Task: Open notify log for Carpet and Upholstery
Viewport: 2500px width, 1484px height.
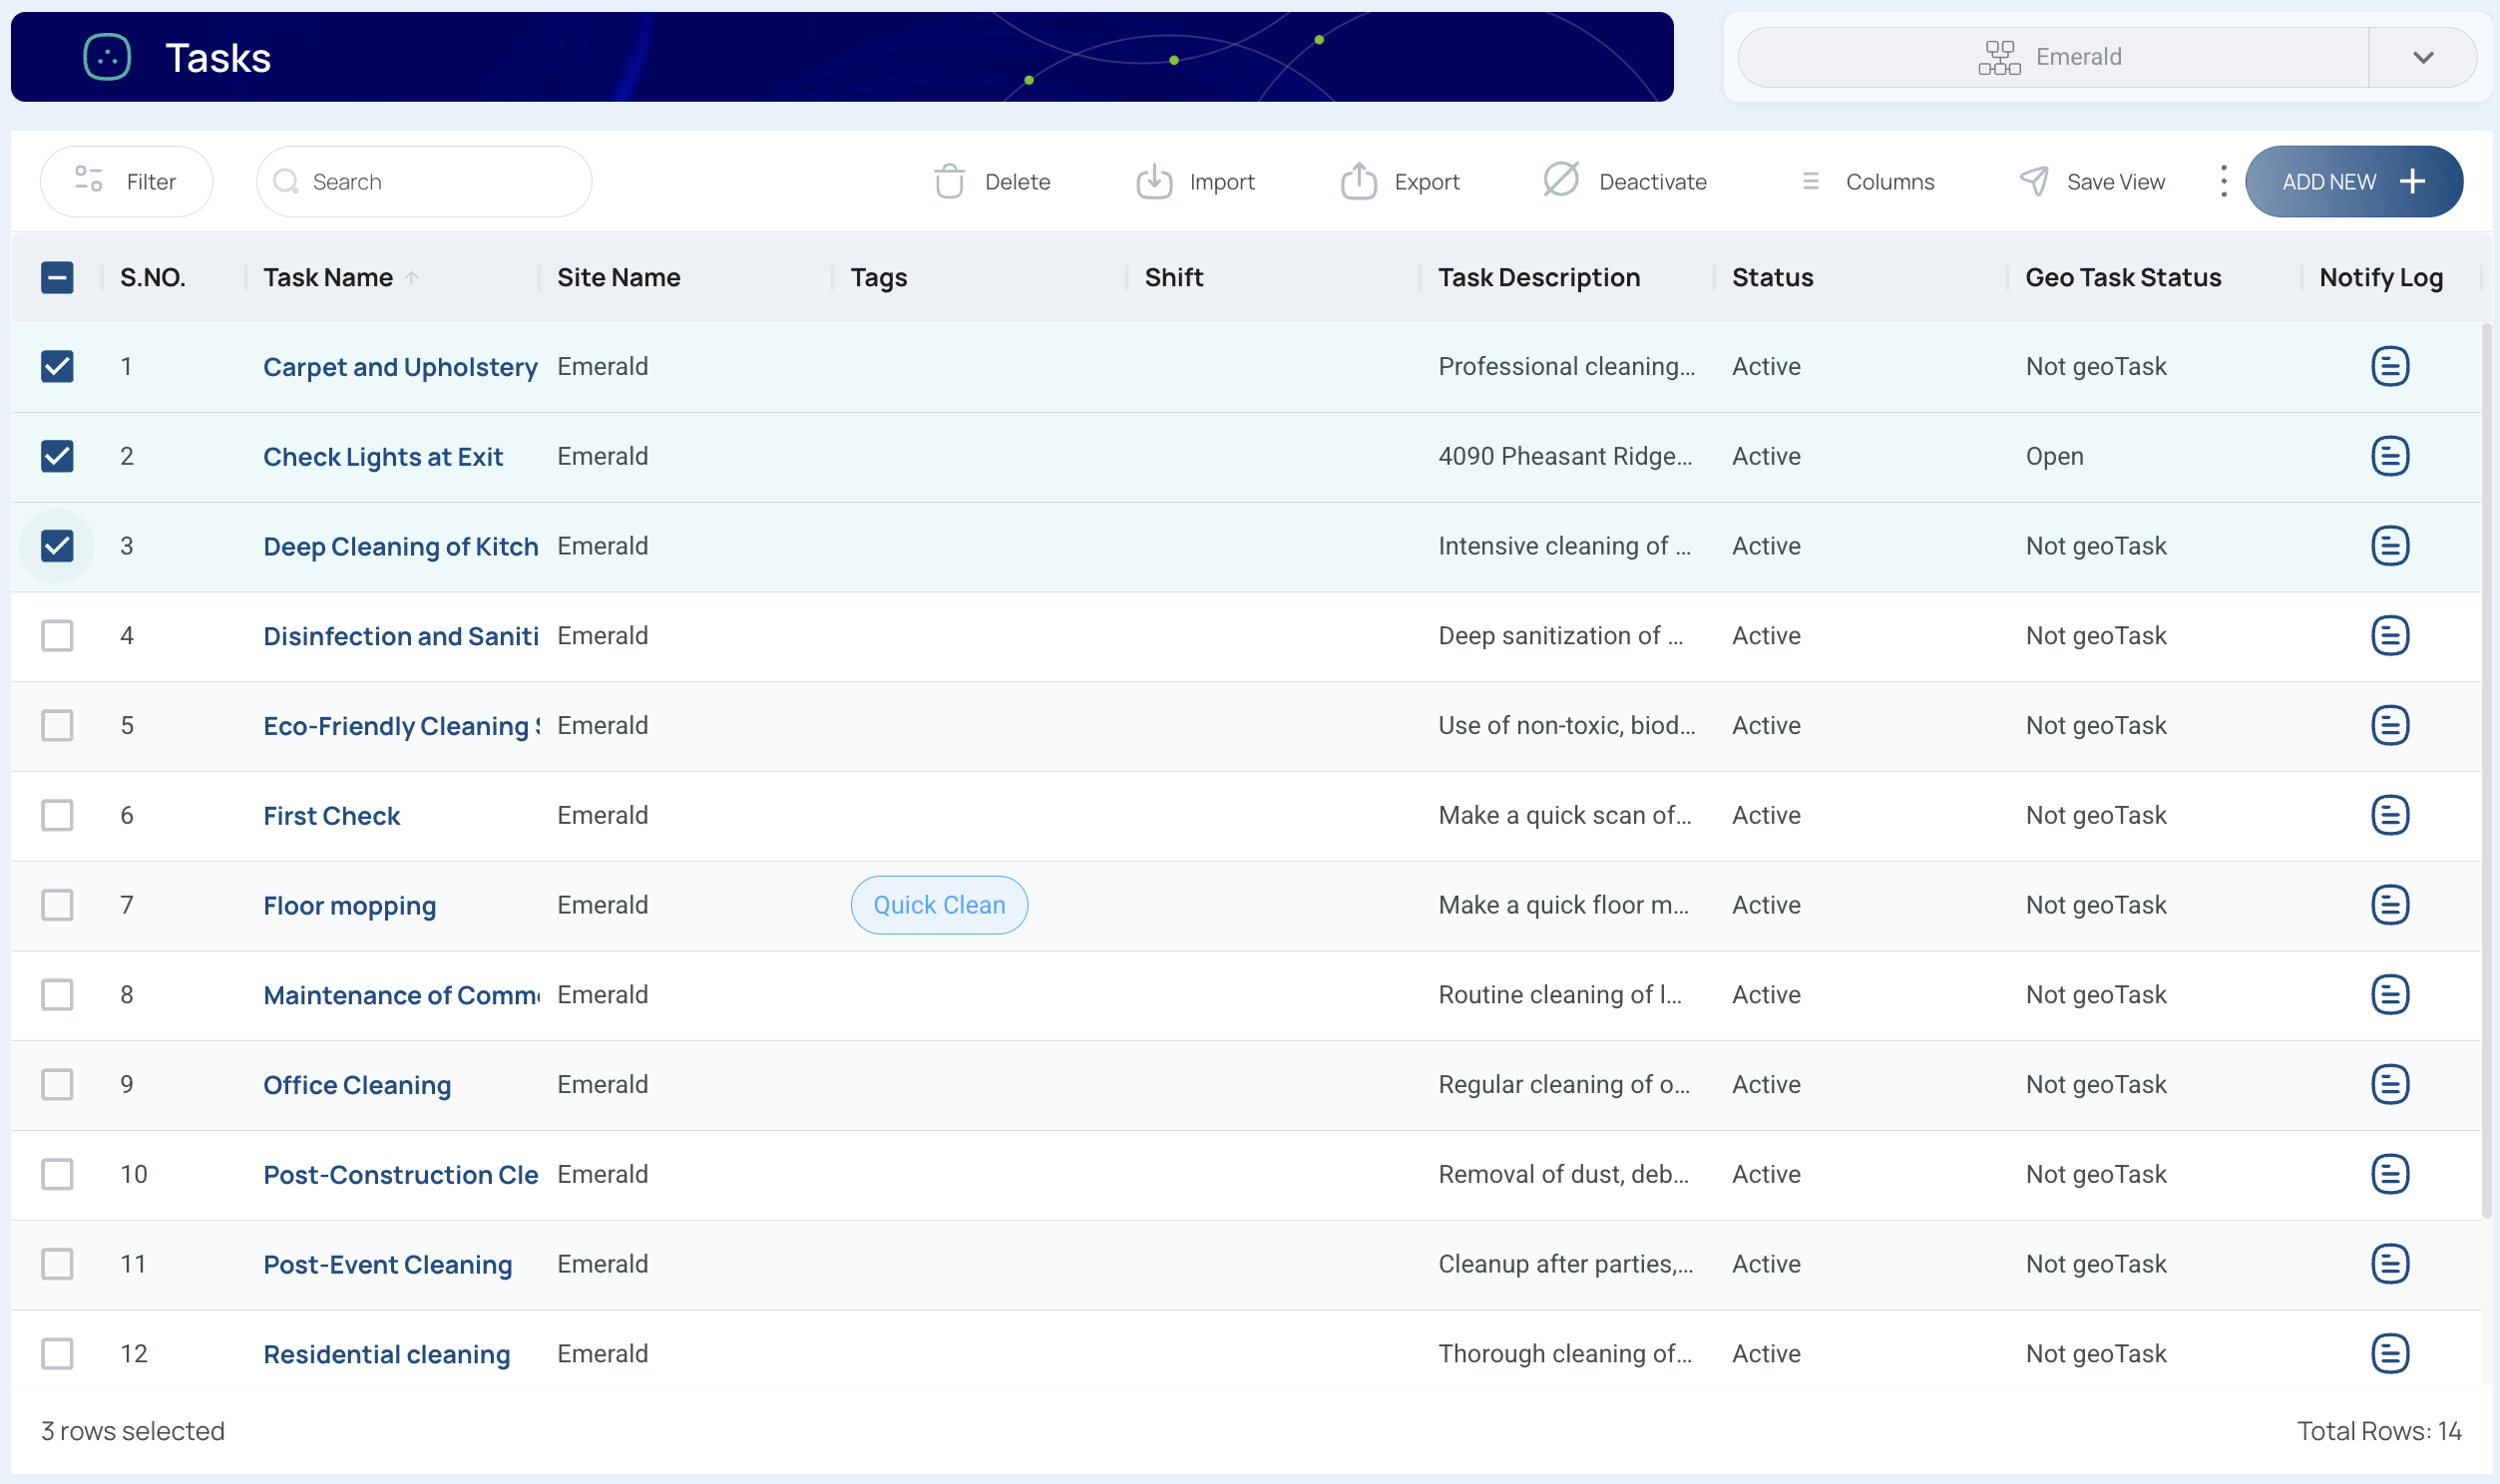Action: [2389, 366]
